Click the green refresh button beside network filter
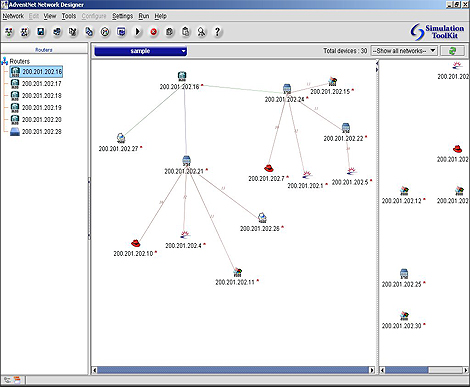This screenshot has width=470, height=387. (452, 51)
